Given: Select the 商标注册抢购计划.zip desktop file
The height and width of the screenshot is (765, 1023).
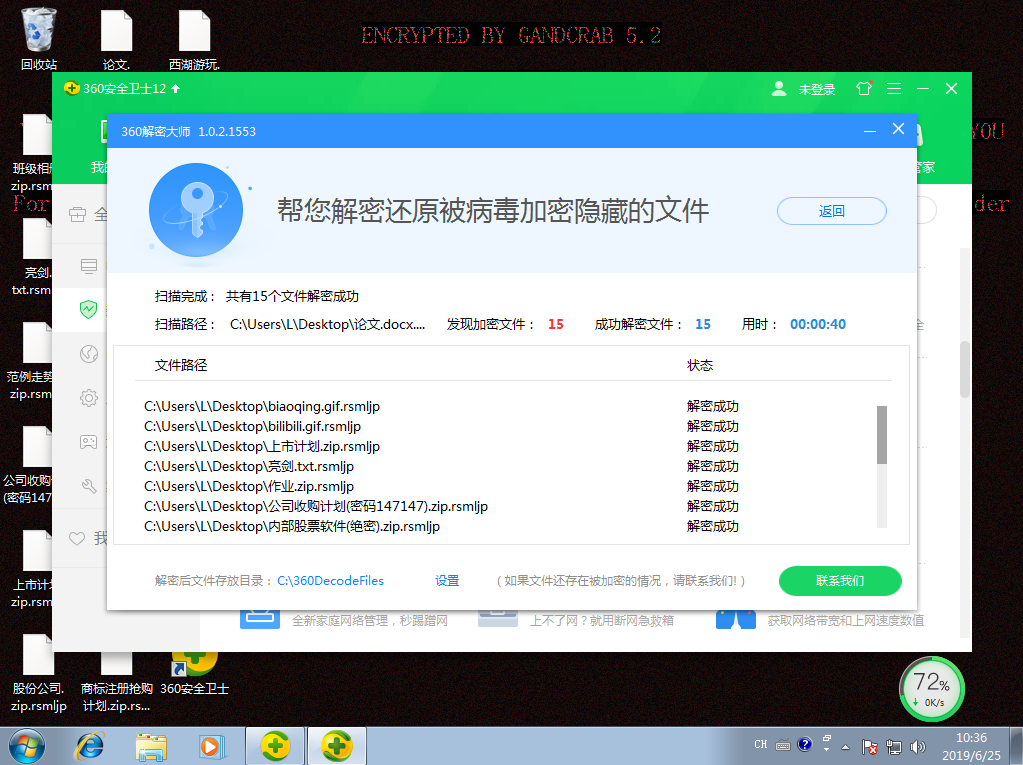Looking at the screenshot, I should coord(117,682).
